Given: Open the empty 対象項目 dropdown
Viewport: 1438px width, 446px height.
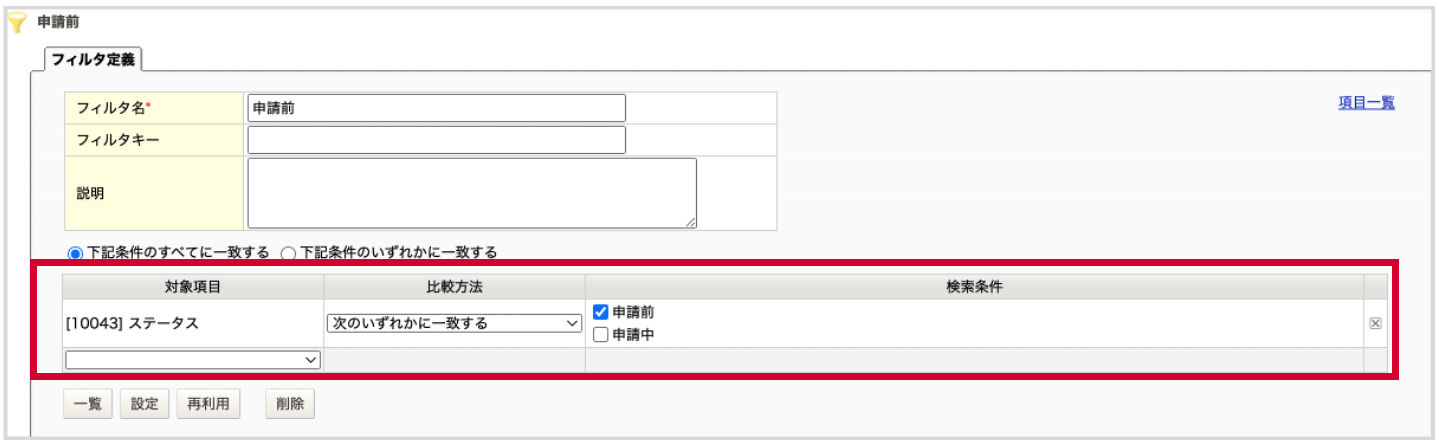Looking at the screenshot, I should pos(192,360).
